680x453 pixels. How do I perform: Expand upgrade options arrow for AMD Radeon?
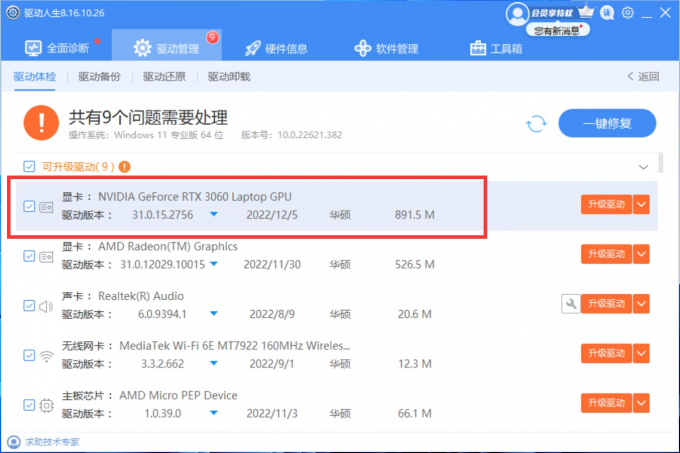pyautogui.click(x=641, y=254)
